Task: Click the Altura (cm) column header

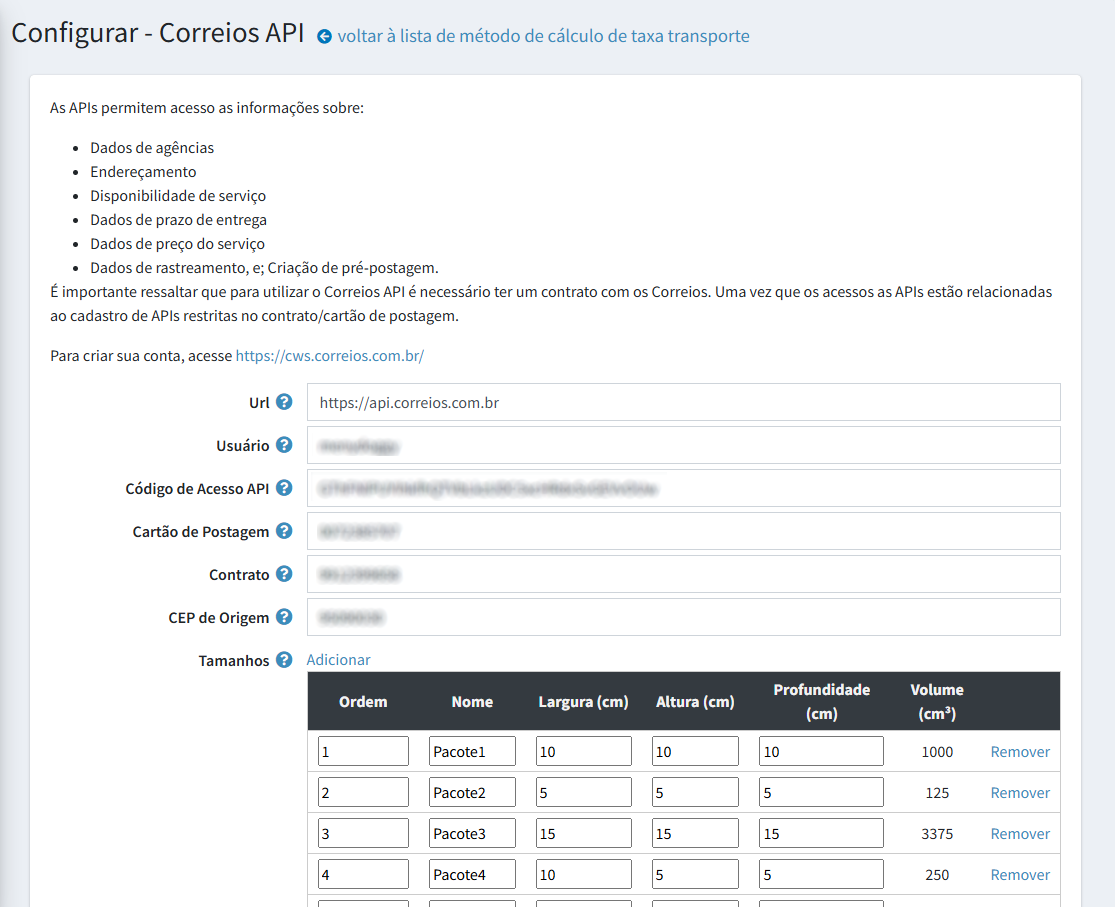Action: click(695, 701)
